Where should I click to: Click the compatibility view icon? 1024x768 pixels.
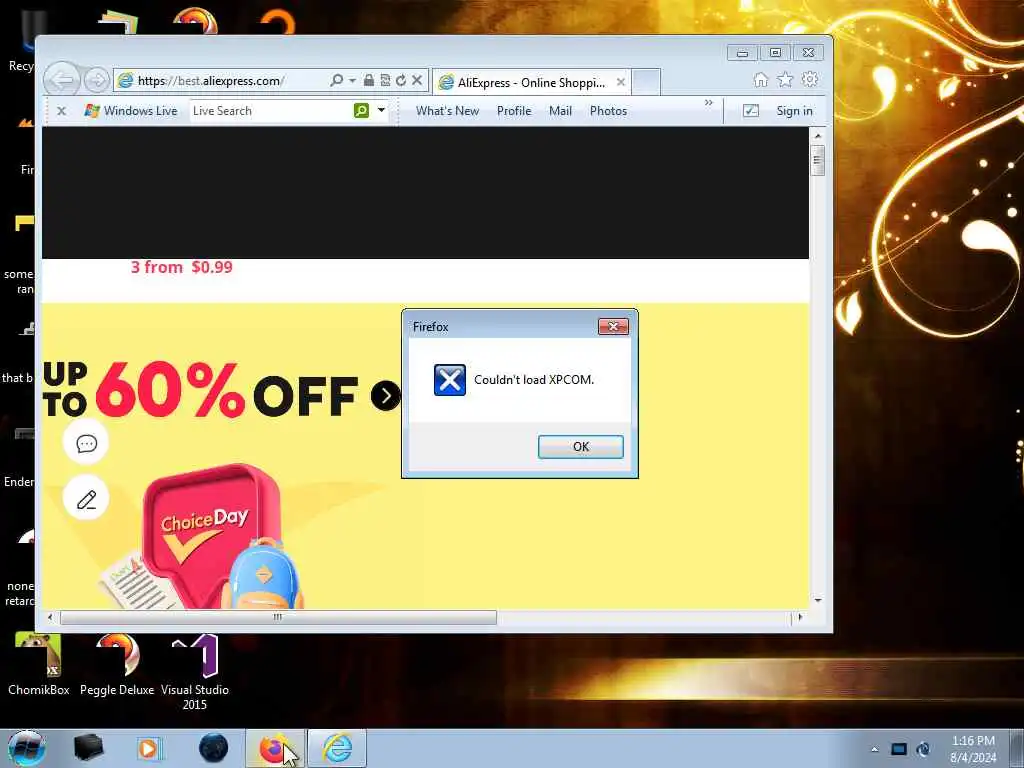tap(385, 80)
